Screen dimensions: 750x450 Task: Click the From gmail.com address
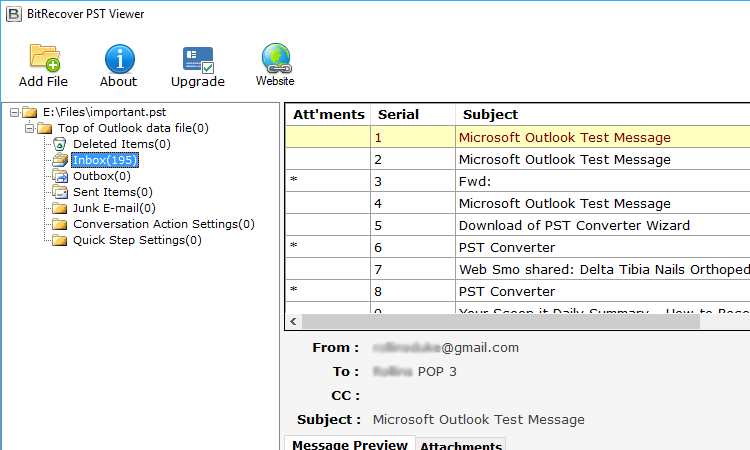(446, 348)
